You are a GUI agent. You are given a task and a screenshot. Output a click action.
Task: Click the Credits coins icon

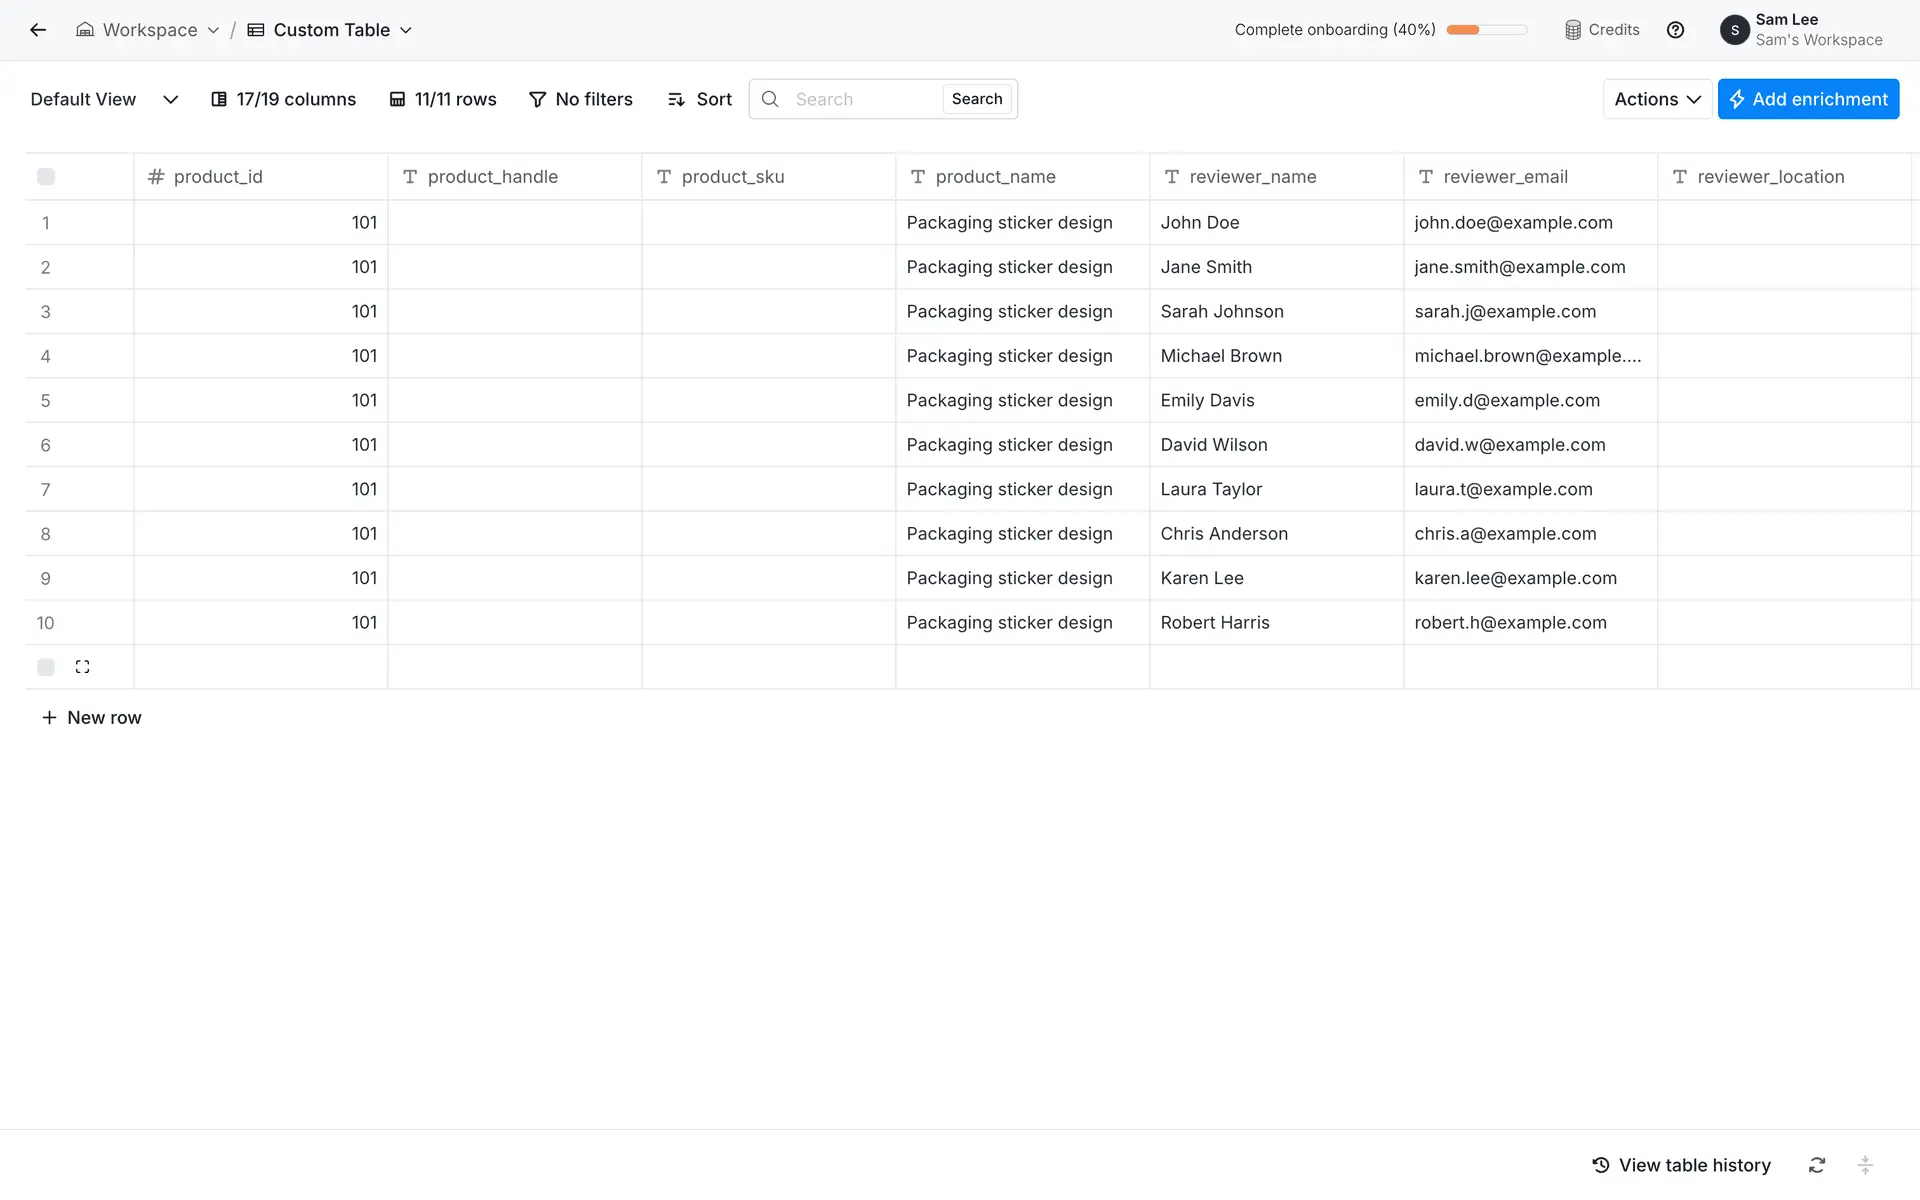[x=1573, y=30]
